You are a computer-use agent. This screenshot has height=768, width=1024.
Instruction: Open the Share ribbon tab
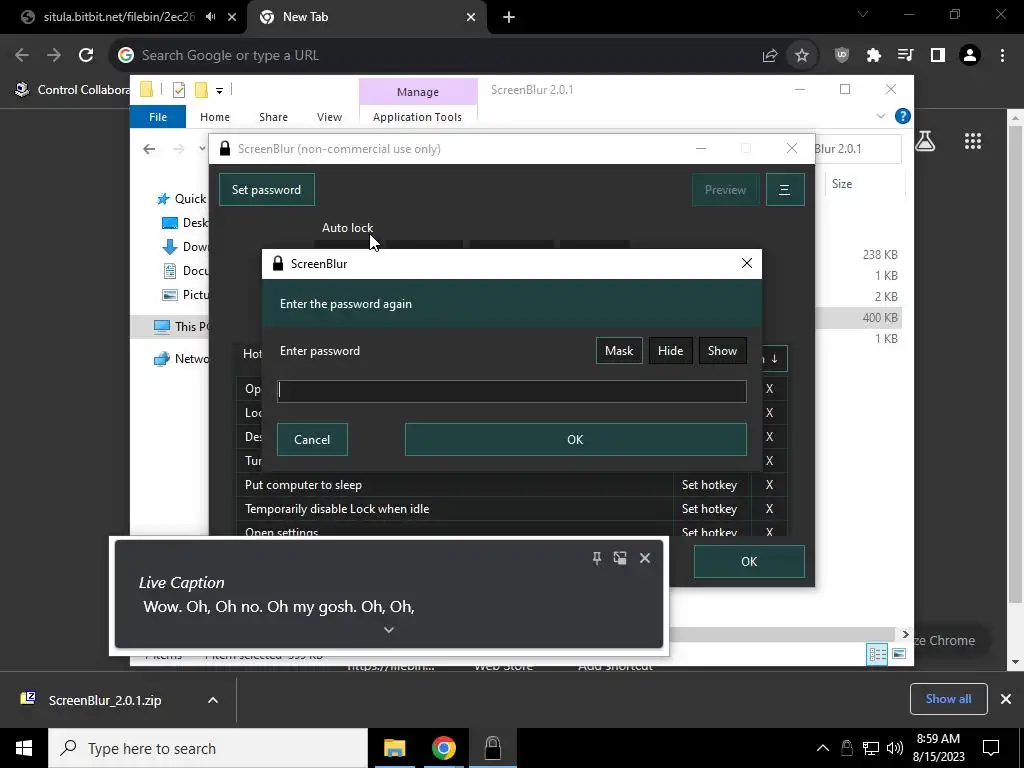273,117
